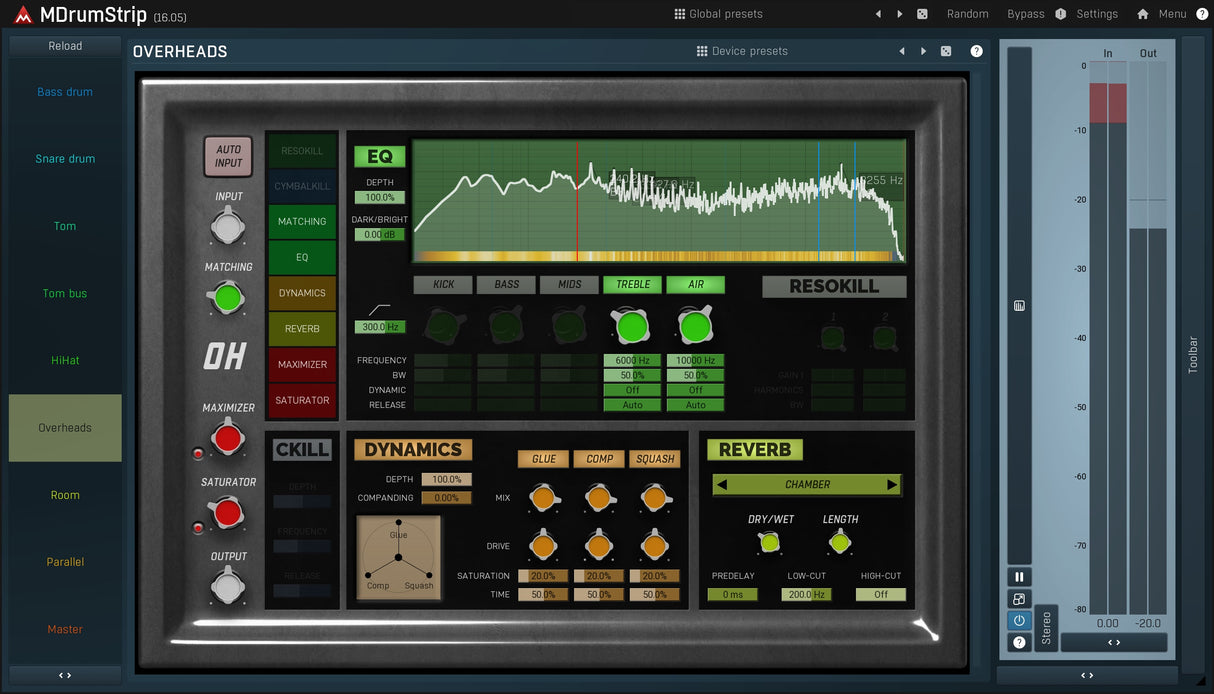Screen dimensions: 1214x694
Task: Switch to the Master strip
Action: (65, 629)
